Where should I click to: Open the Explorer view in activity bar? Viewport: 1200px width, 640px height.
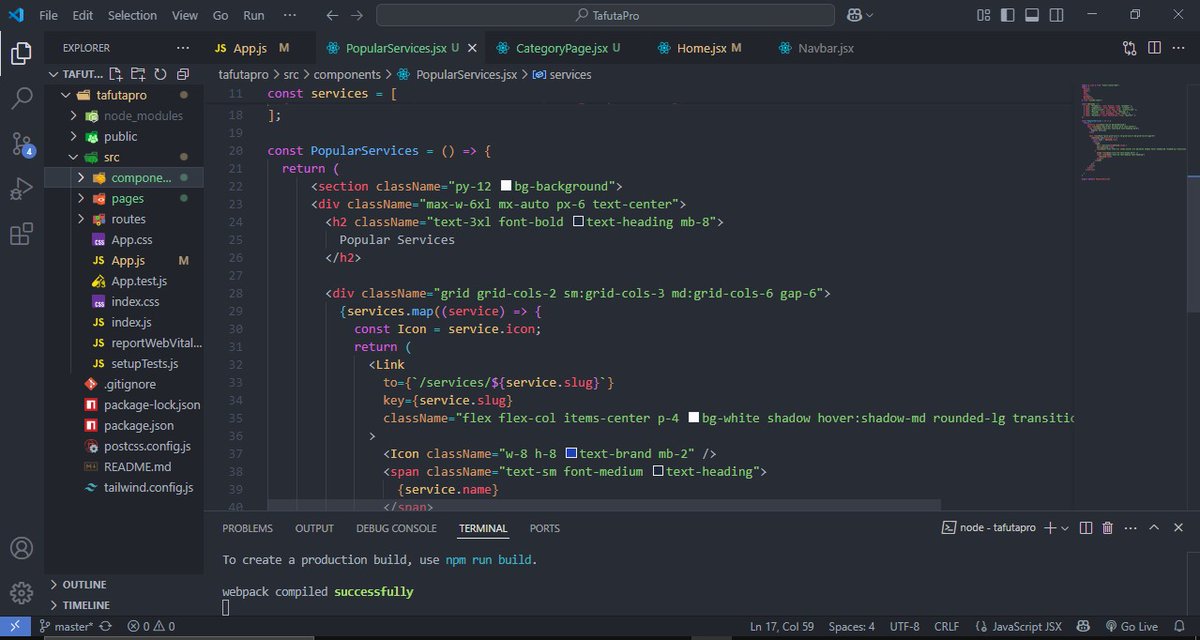(x=21, y=52)
